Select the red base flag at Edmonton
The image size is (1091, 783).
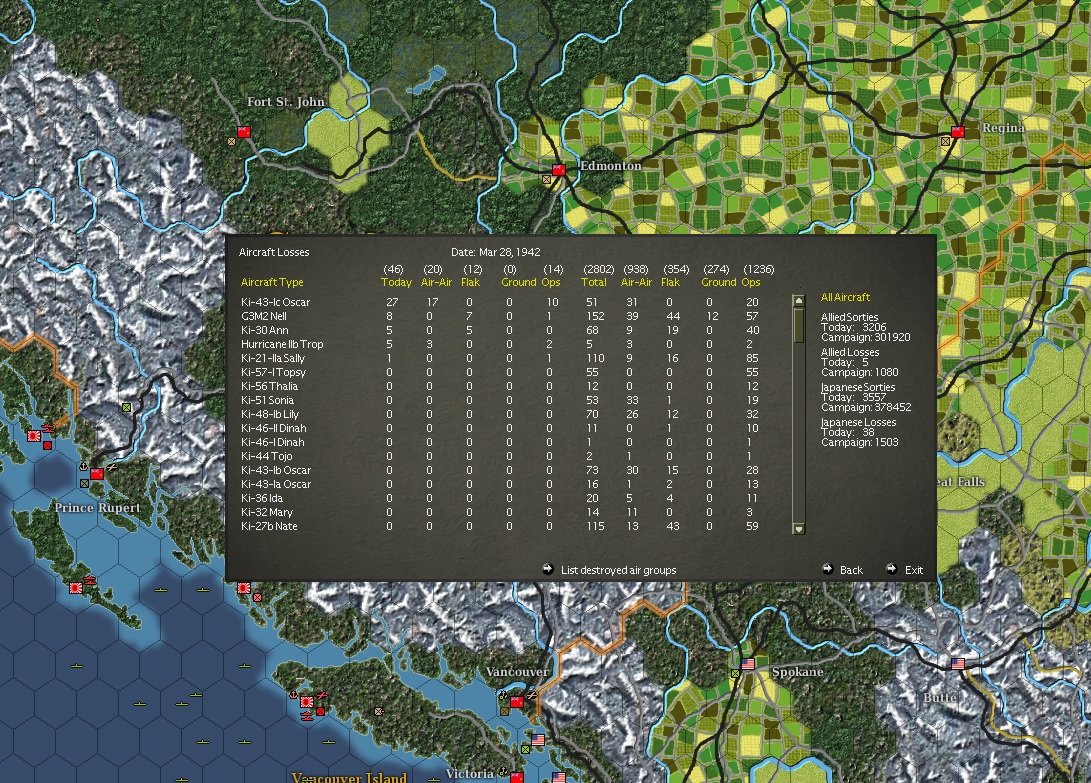point(559,169)
